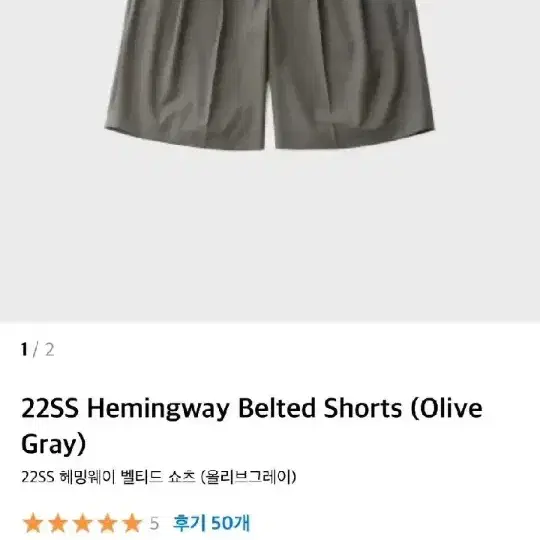This screenshot has height=540, width=540.
Task: Click the fourth orange rating star
Action: tap(107, 523)
